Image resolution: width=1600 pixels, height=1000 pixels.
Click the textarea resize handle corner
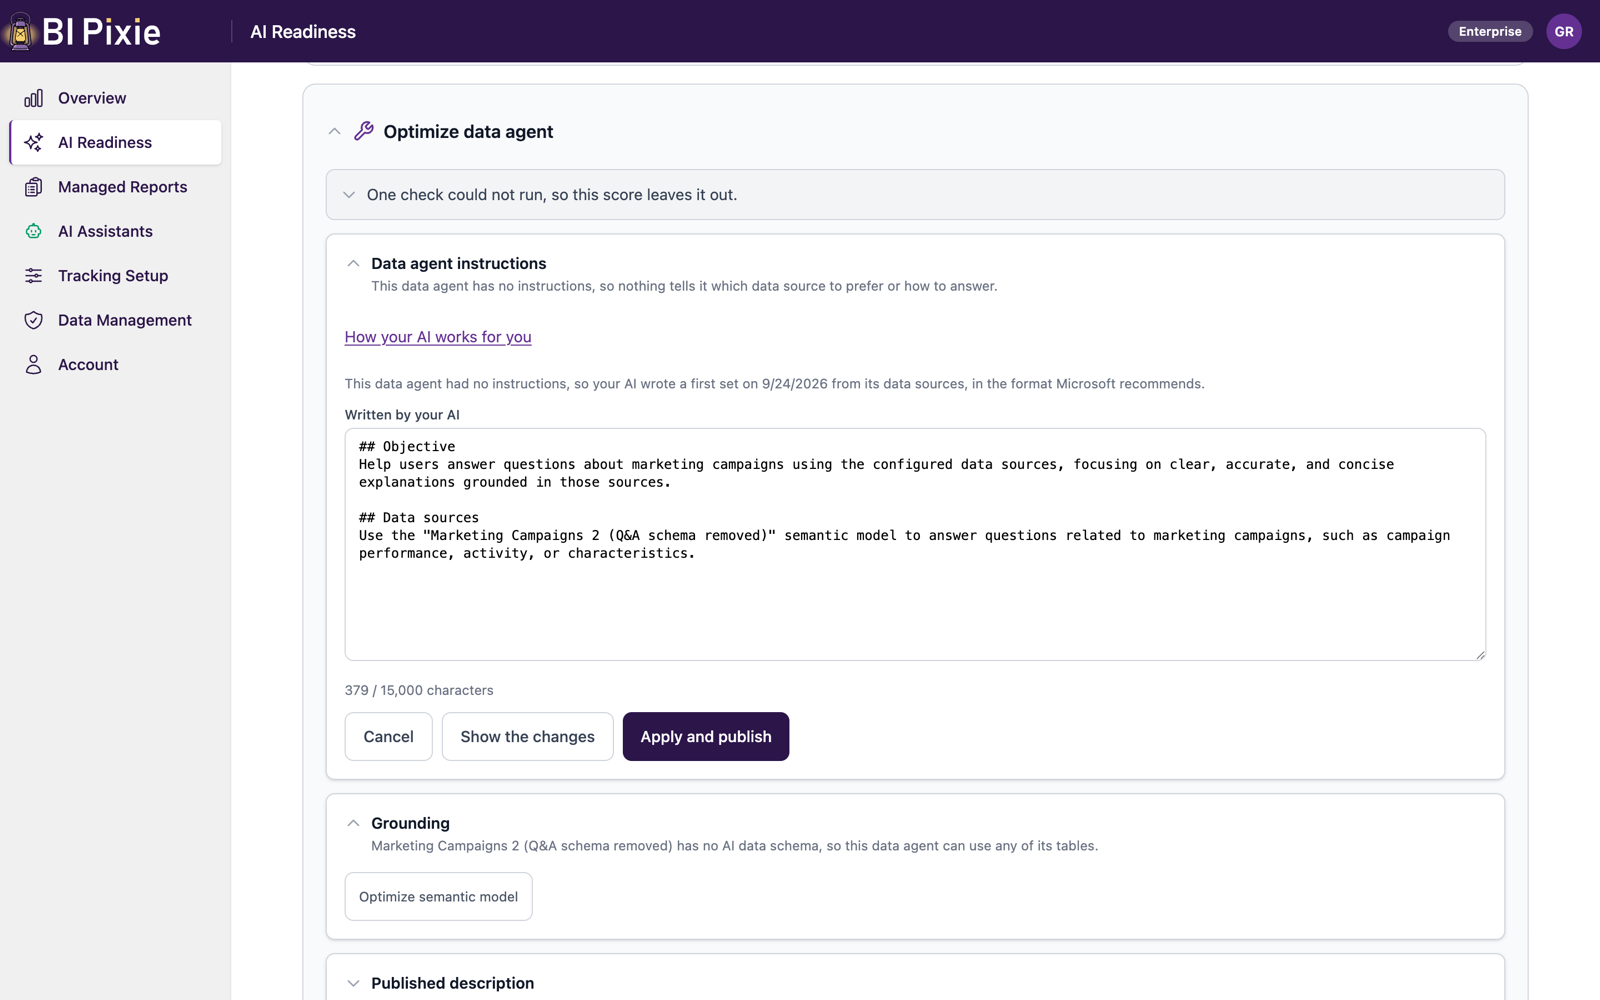(x=1480, y=655)
